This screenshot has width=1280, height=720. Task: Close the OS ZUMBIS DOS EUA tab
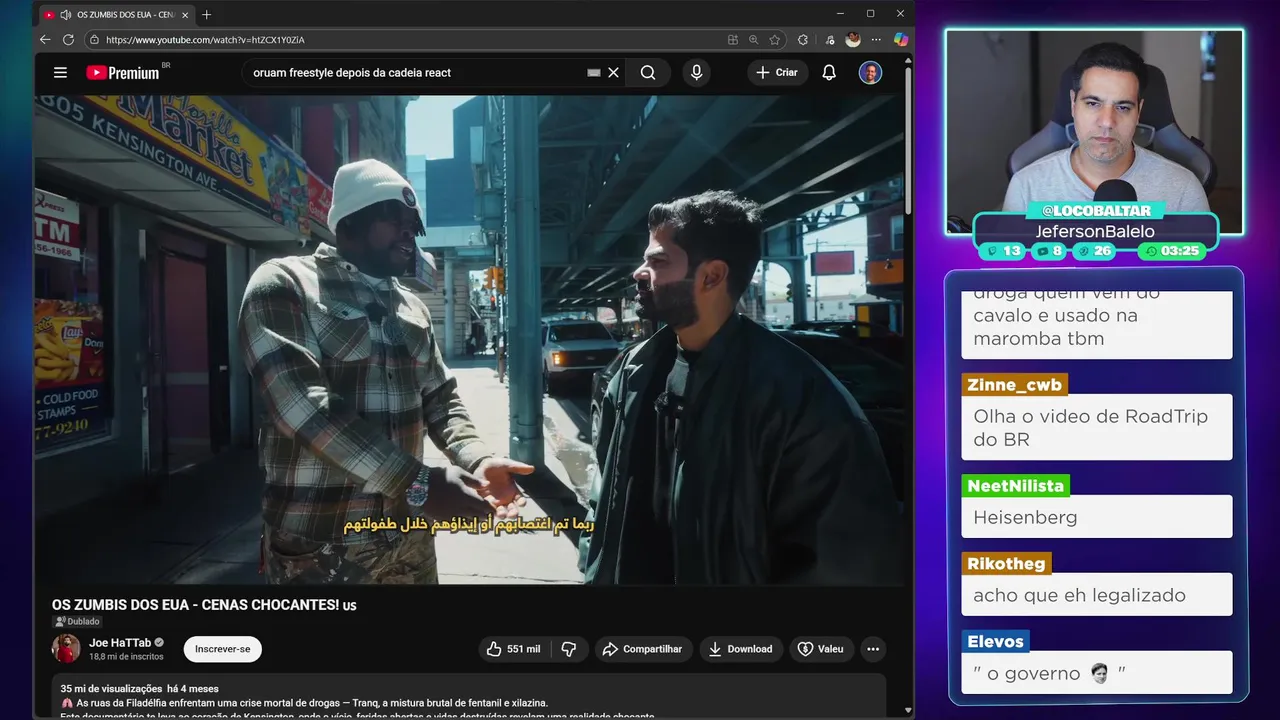[x=185, y=15]
